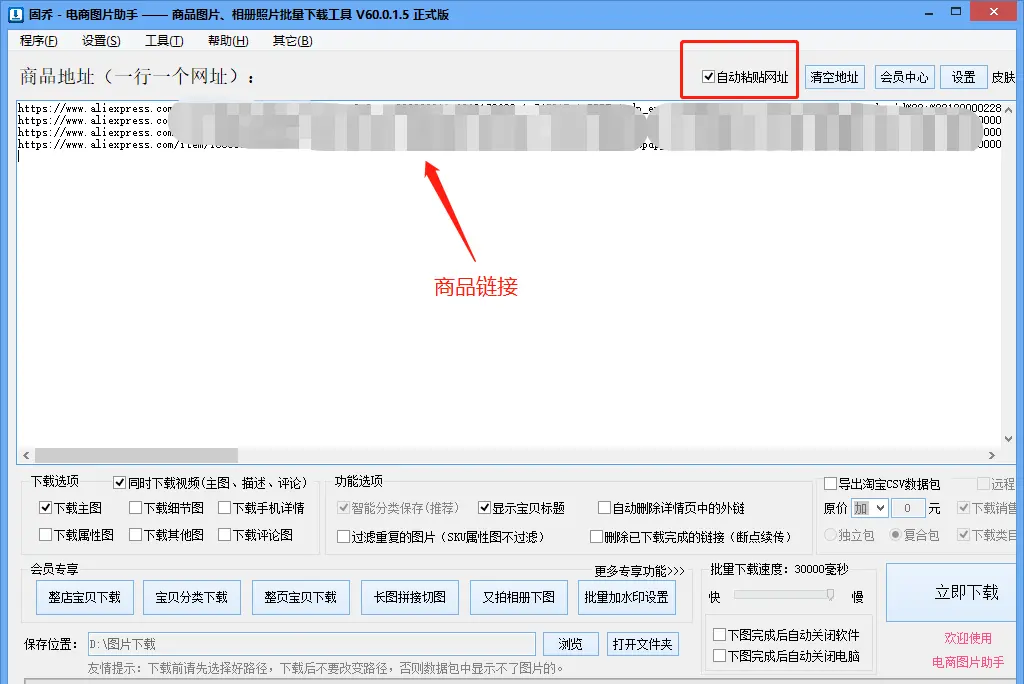Open 会员中心 button
The height and width of the screenshot is (684, 1024).
(903, 77)
